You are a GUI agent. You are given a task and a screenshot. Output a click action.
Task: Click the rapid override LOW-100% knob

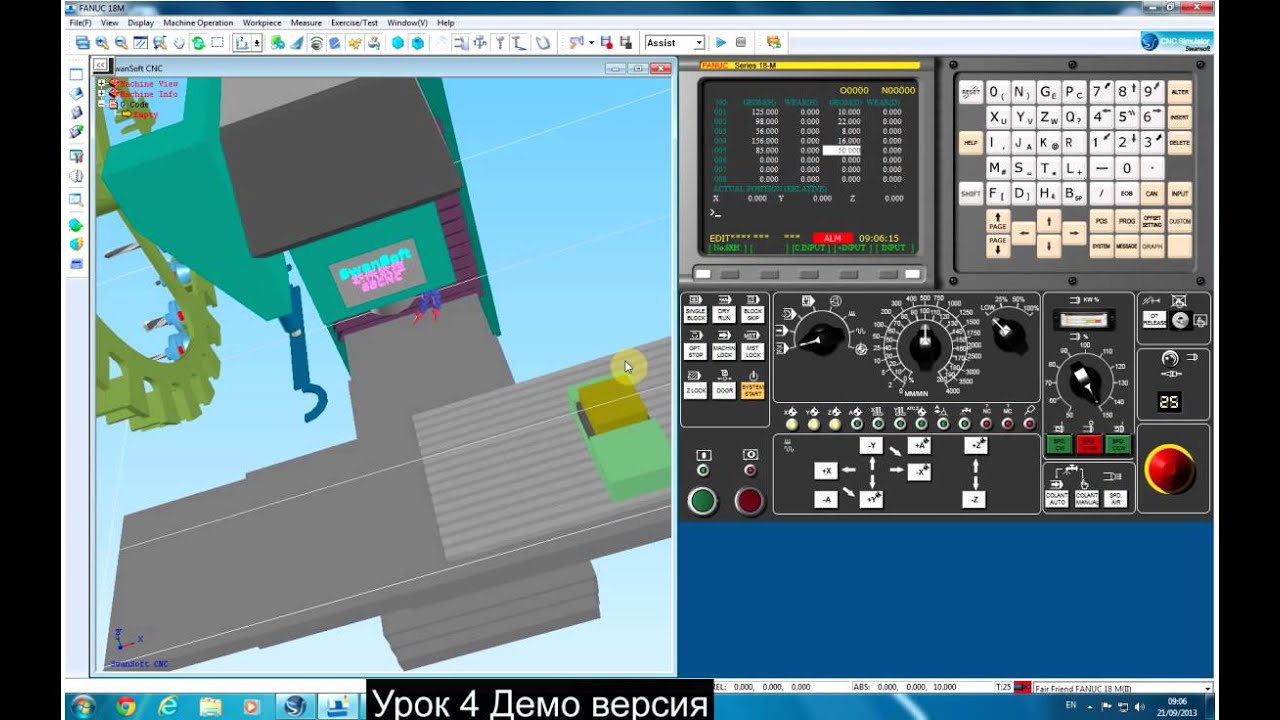1008,333
